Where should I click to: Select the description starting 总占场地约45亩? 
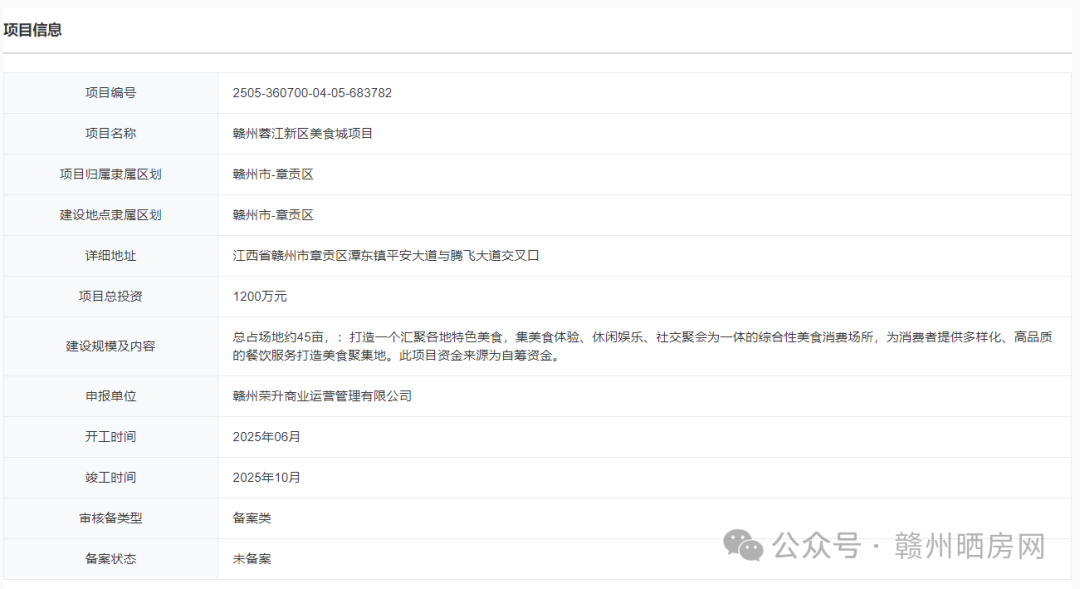643,346
